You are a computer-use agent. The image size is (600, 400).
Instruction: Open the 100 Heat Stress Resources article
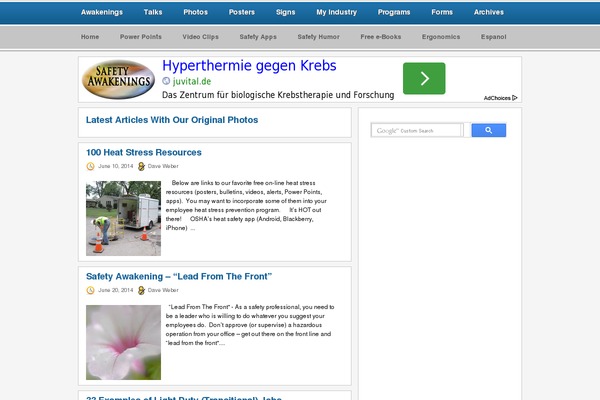point(143,152)
